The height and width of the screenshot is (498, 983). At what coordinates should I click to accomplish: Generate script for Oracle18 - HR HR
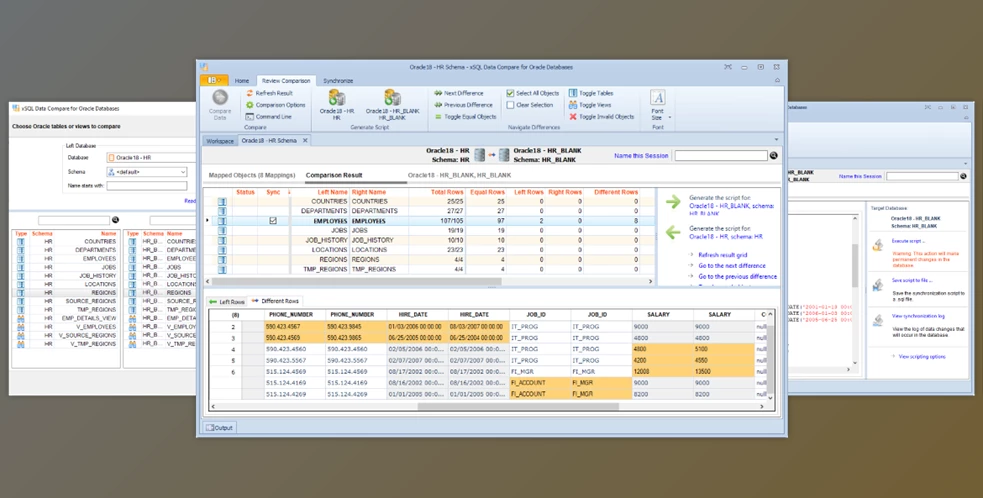pos(337,104)
